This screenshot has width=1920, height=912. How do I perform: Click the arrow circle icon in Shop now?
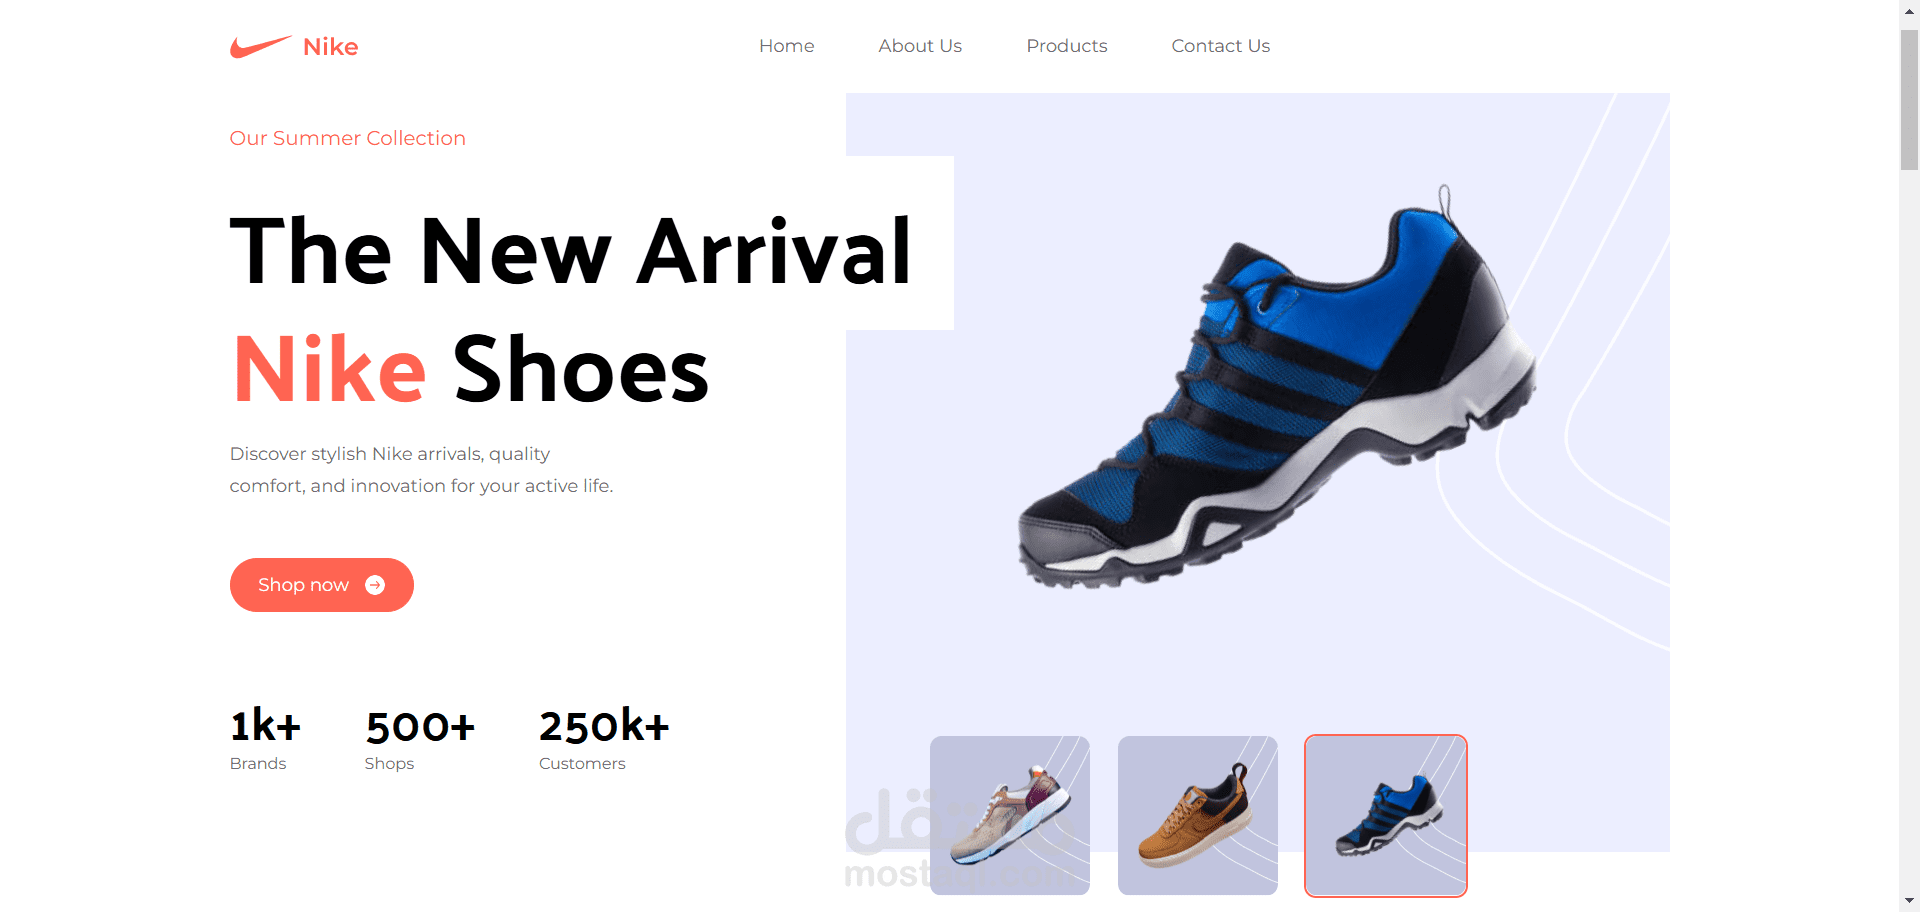pyautogui.click(x=375, y=585)
